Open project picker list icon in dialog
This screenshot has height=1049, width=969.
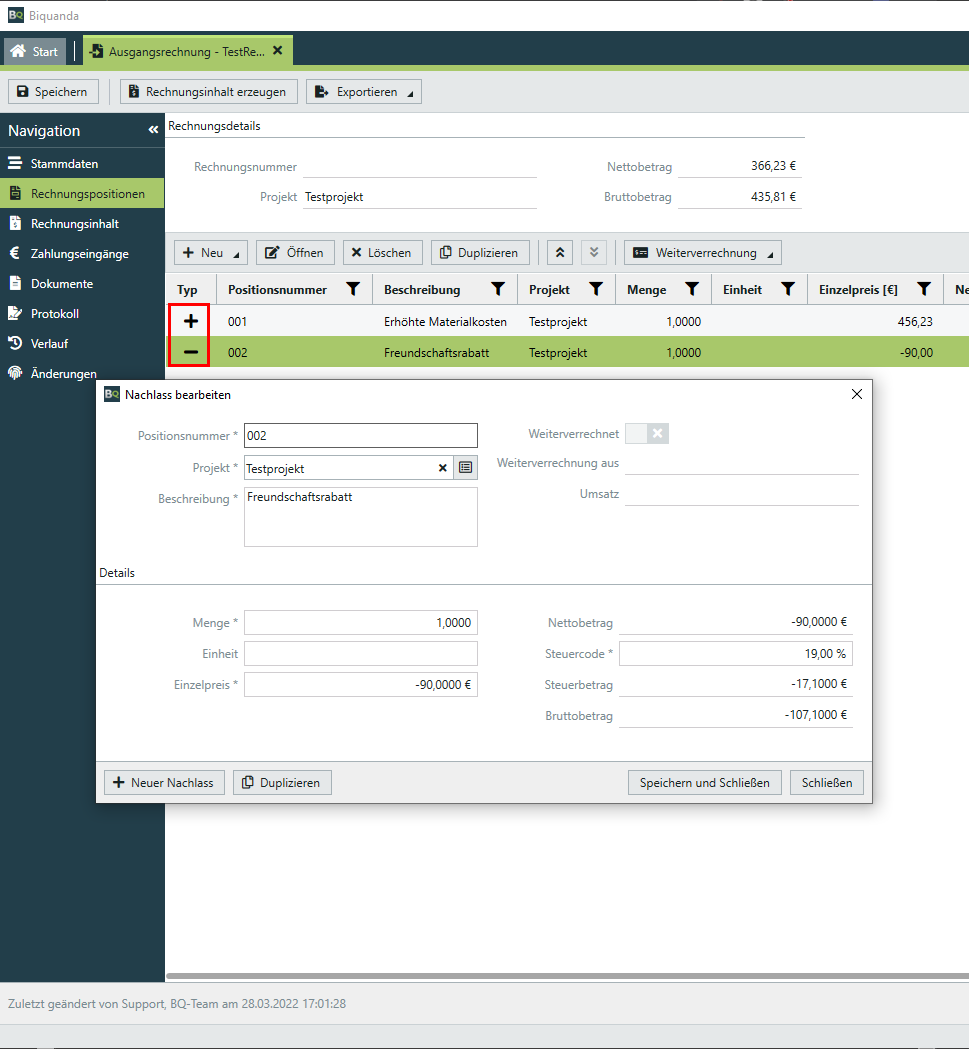point(465,468)
